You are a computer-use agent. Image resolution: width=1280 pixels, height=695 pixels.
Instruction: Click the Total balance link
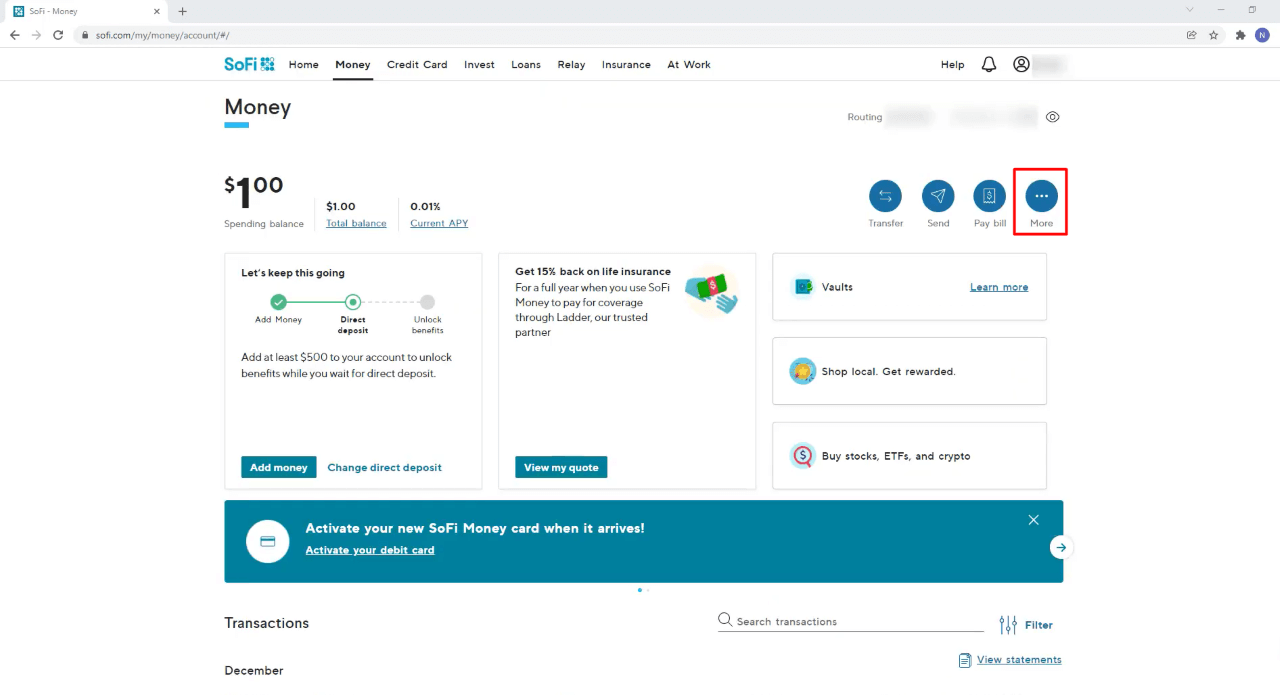click(x=356, y=223)
